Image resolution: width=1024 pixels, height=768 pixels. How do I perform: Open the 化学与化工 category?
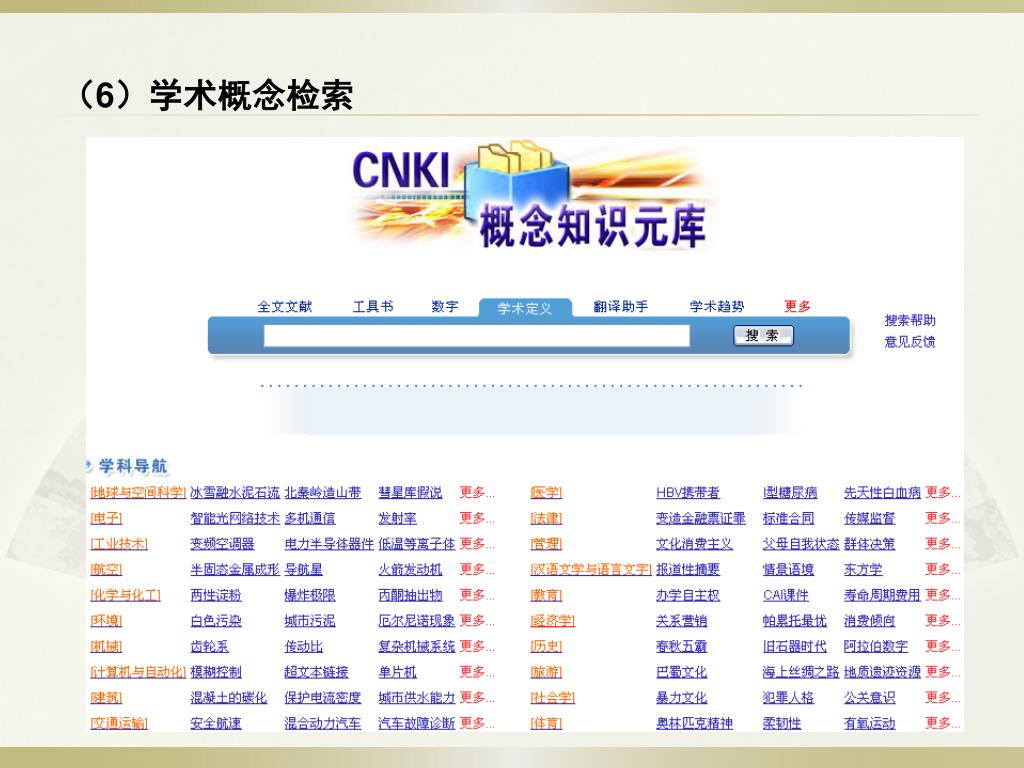(125, 596)
